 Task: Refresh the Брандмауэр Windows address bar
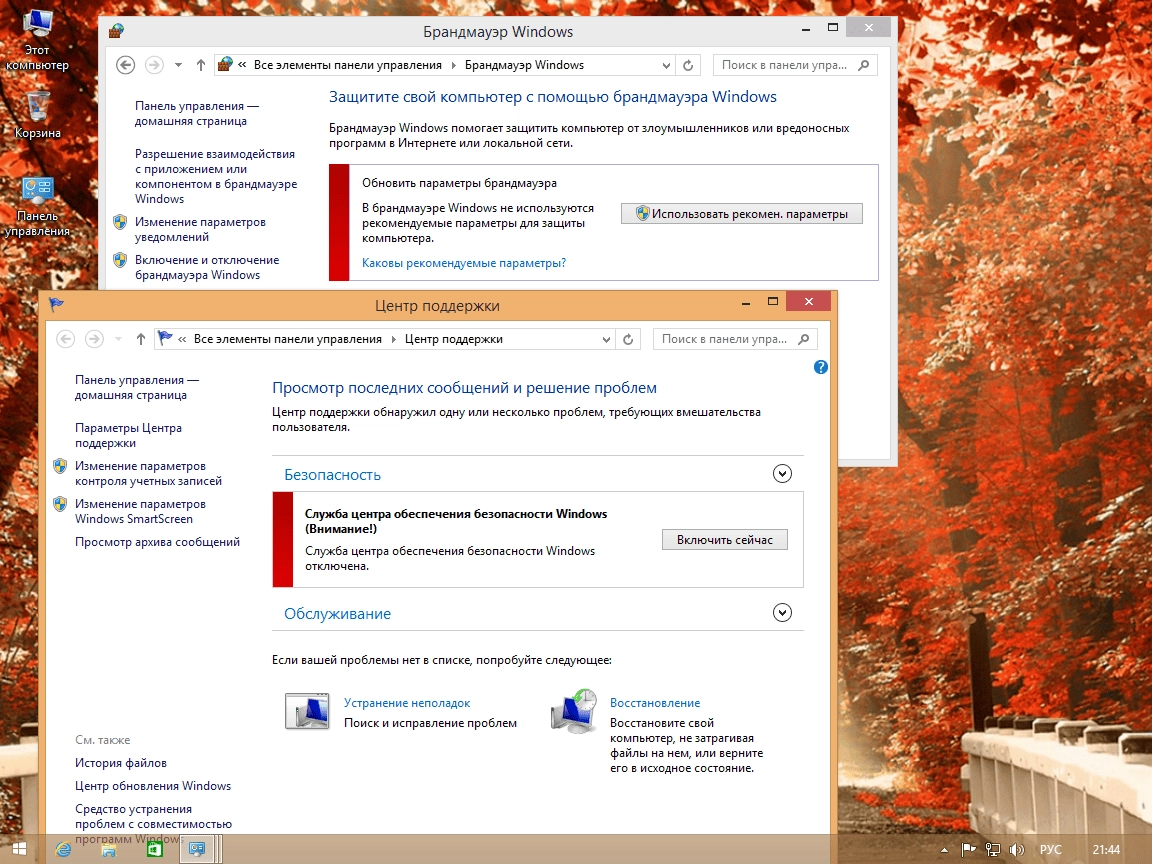[x=688, y=65]
